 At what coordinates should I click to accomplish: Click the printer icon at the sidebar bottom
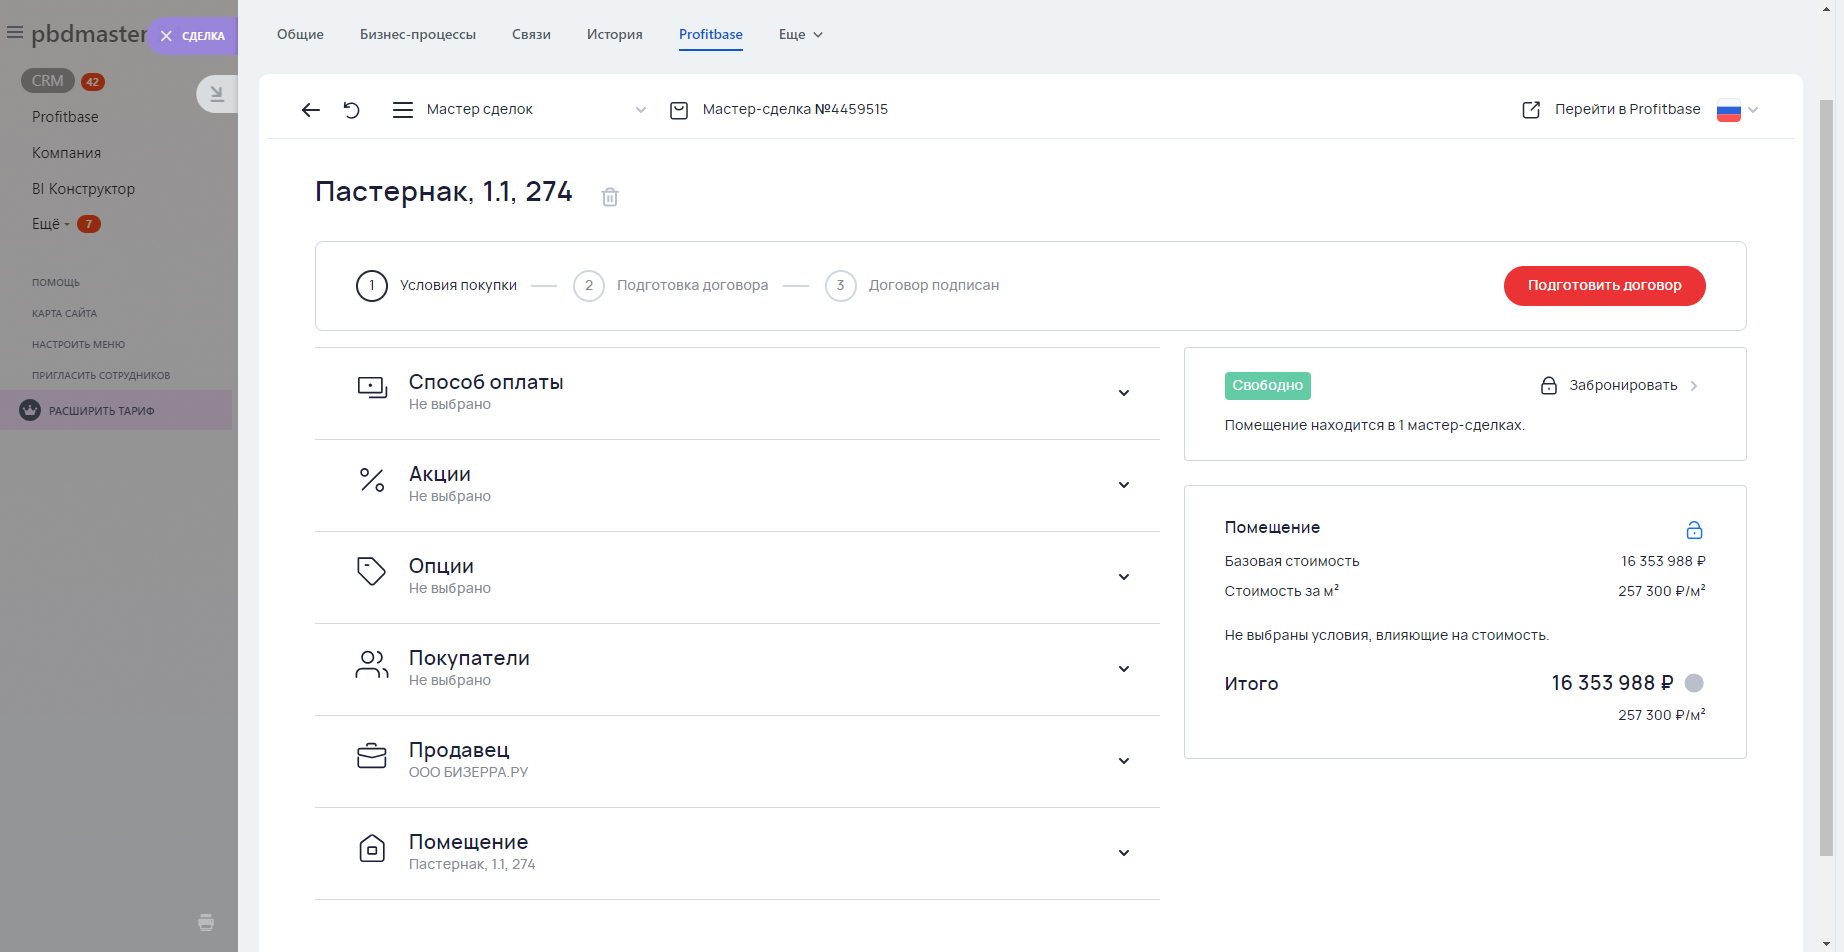click(205, 923)
